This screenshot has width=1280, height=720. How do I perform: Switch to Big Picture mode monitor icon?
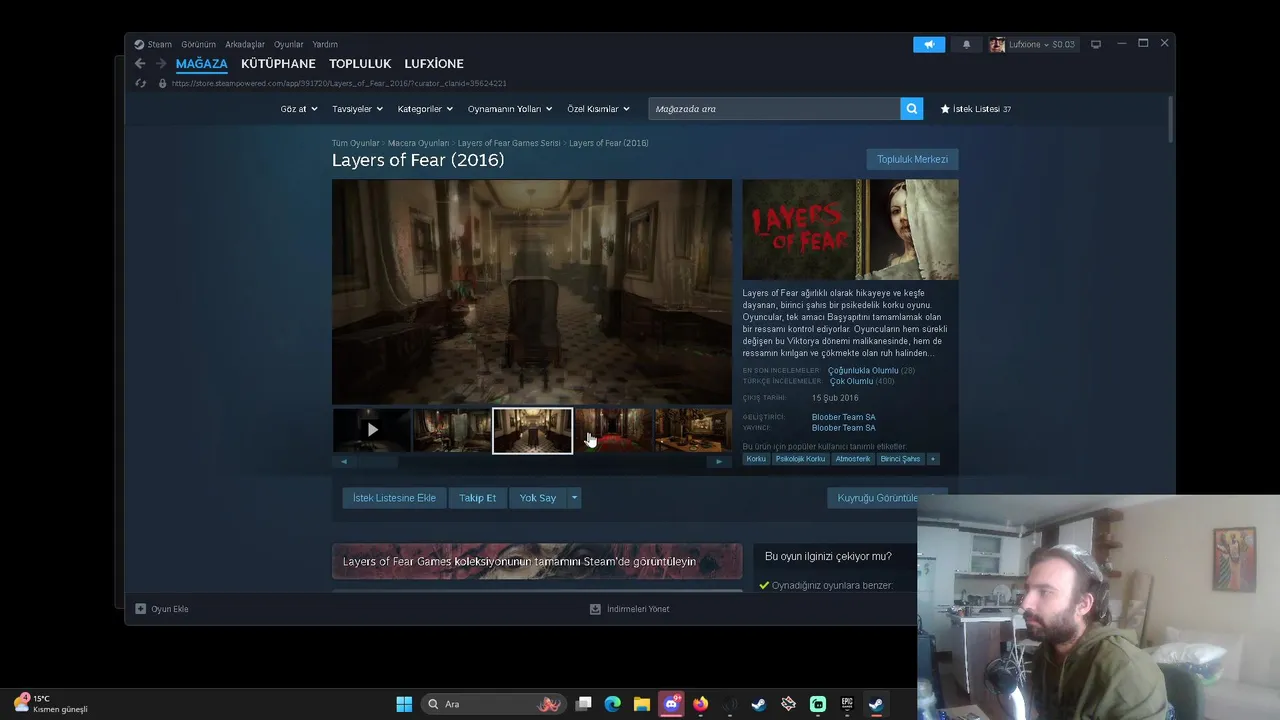pyautogui.click(x=1096, y=44)
